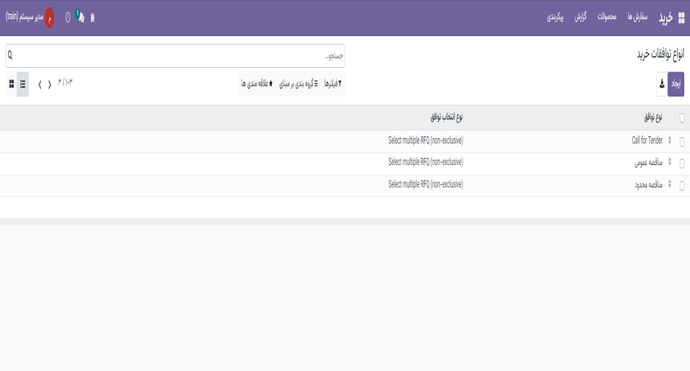This screenshot has width=690, height=371.
Task: Click the انواع توافقات خرید page title
Action: [661, 55]
